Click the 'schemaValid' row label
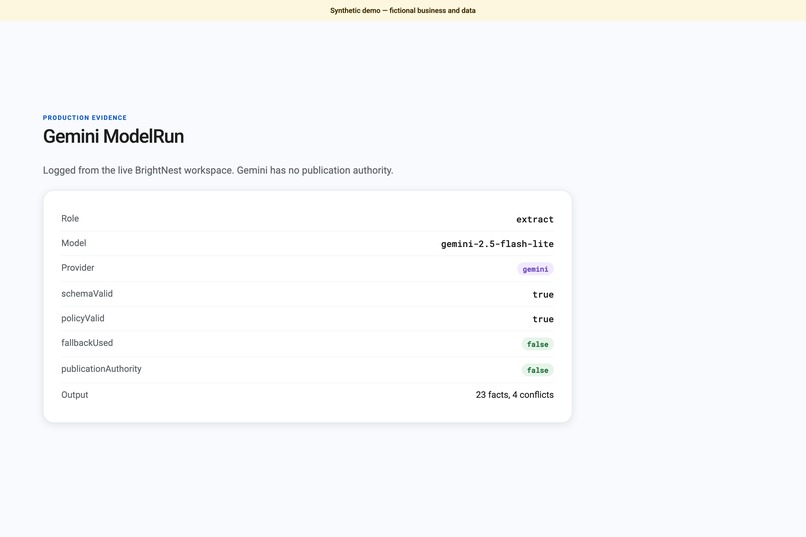 (x=87, y=293)
